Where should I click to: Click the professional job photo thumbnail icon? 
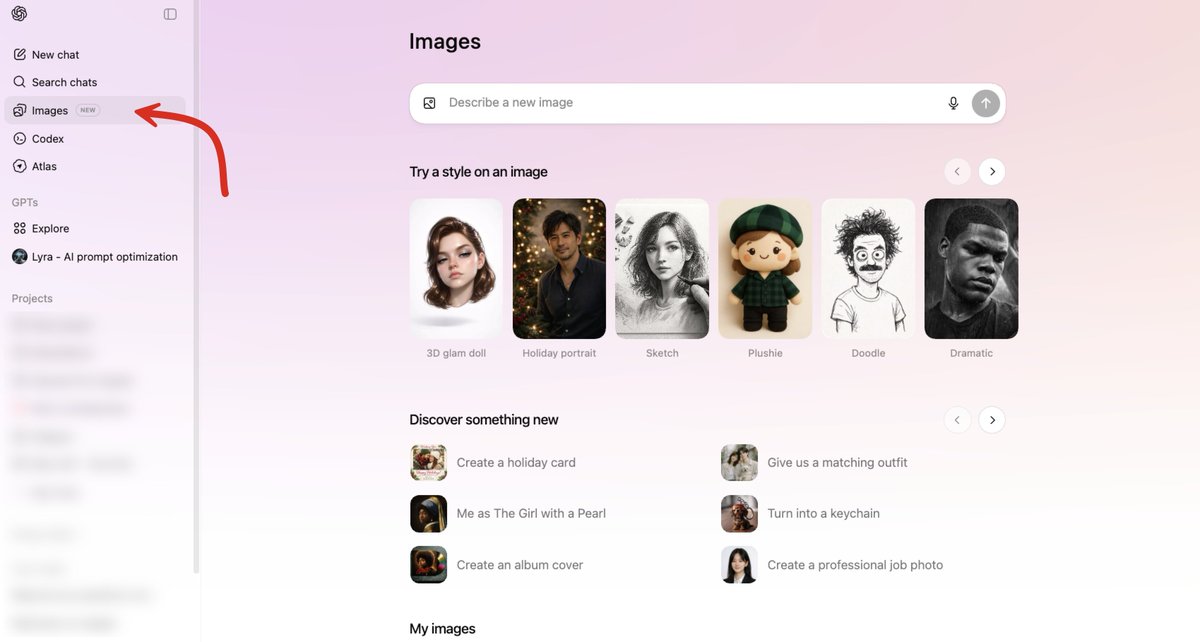(739, 565)
